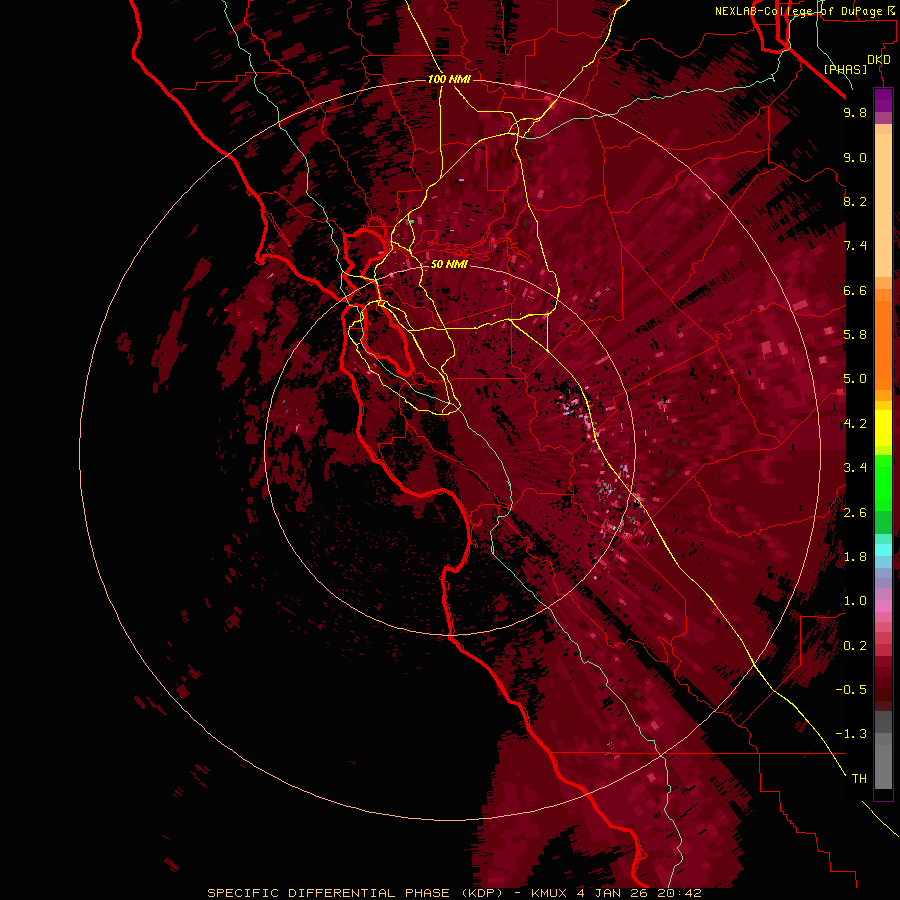Click the yellow segment of the color bar

(883, 428)
